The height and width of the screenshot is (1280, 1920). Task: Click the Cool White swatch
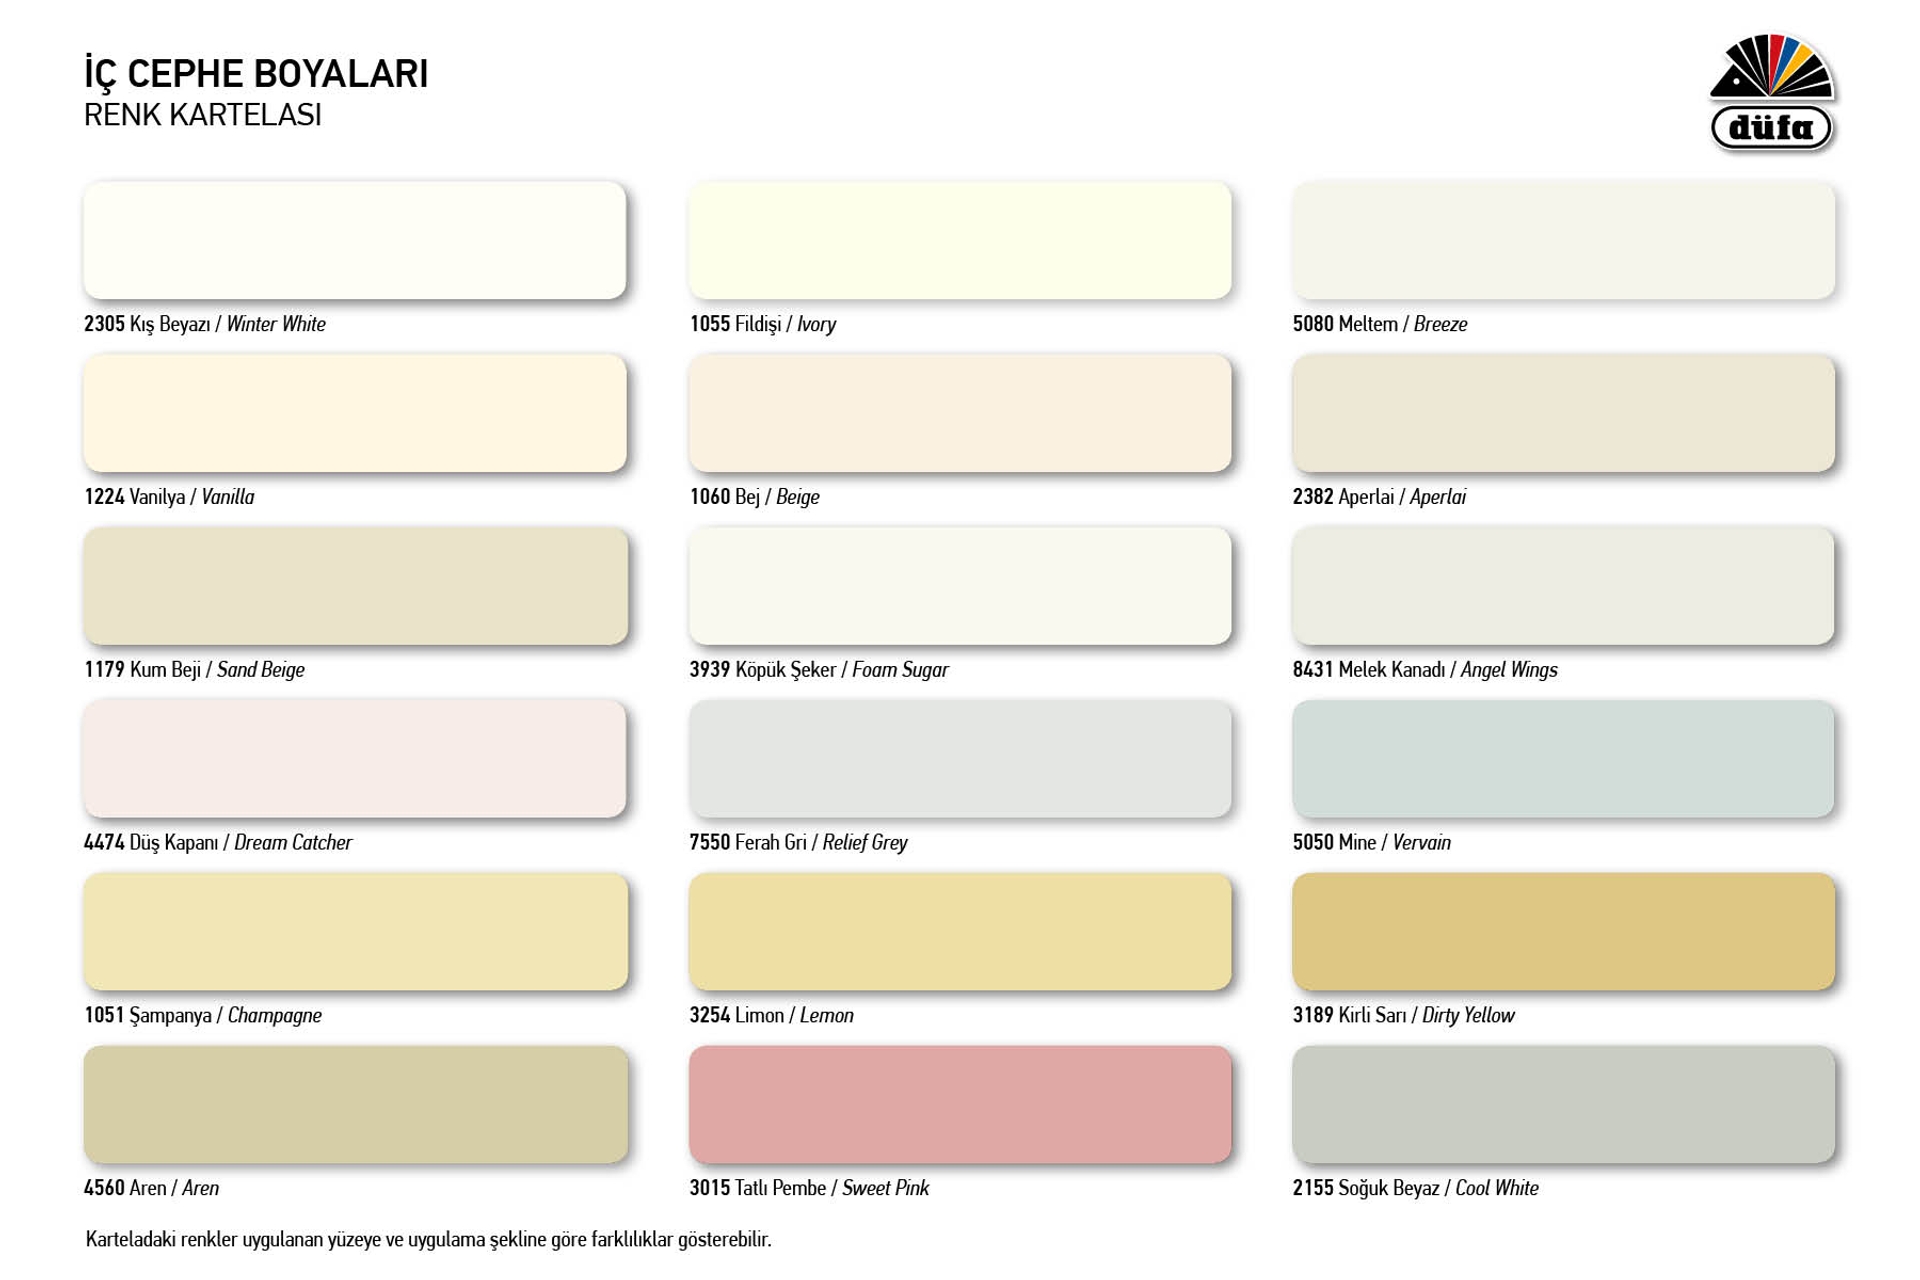coord(1563,1105)
